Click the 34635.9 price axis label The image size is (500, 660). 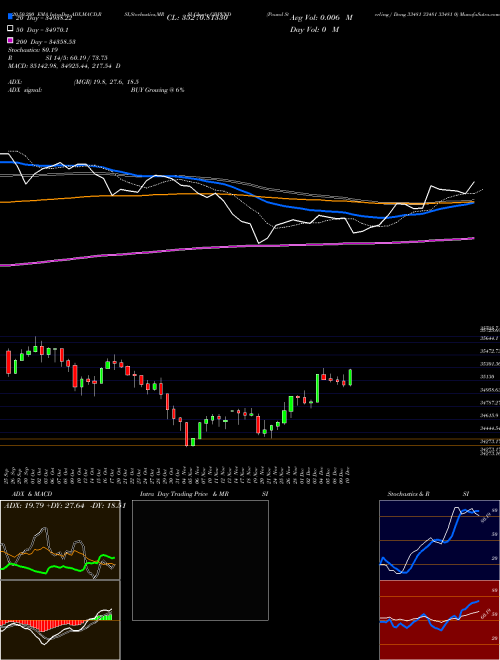[x=489, y=415]
